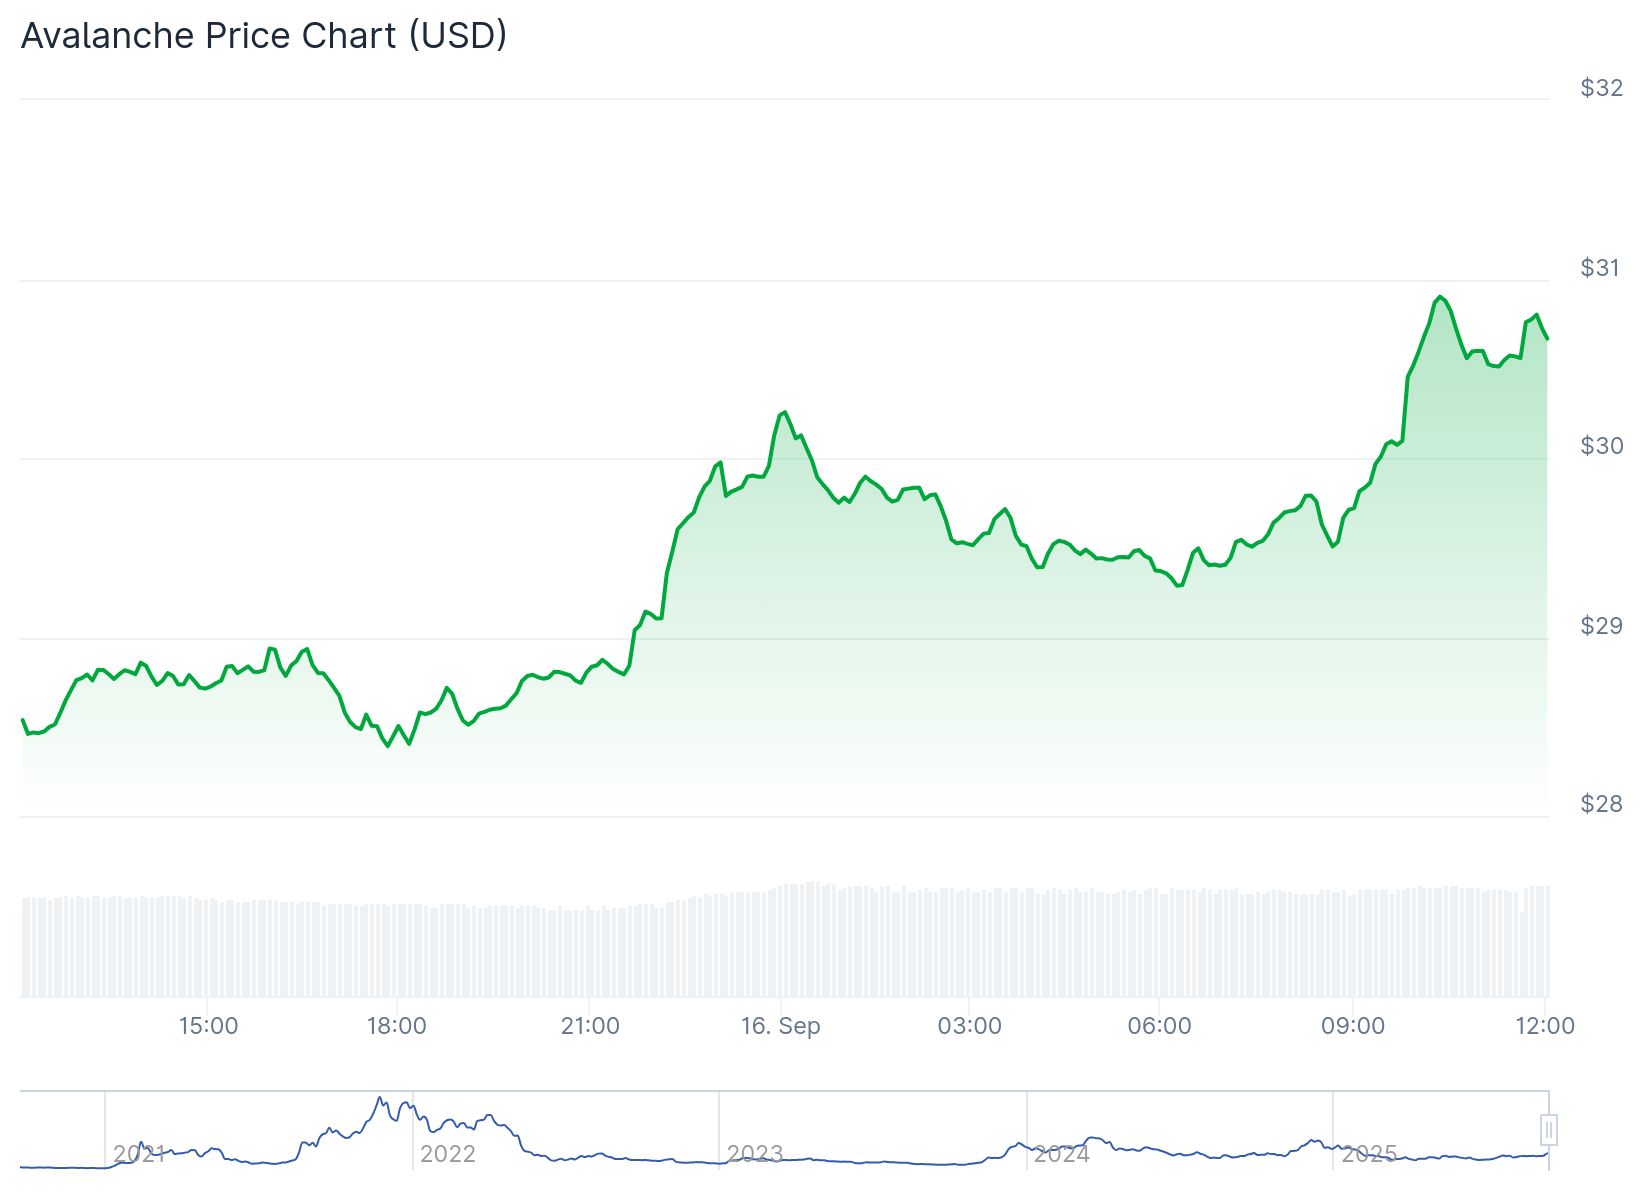Viewport: 1644px width, 1200px height.
Task: Click the 2022 label in the range navigator
Action: (447, 1154)
